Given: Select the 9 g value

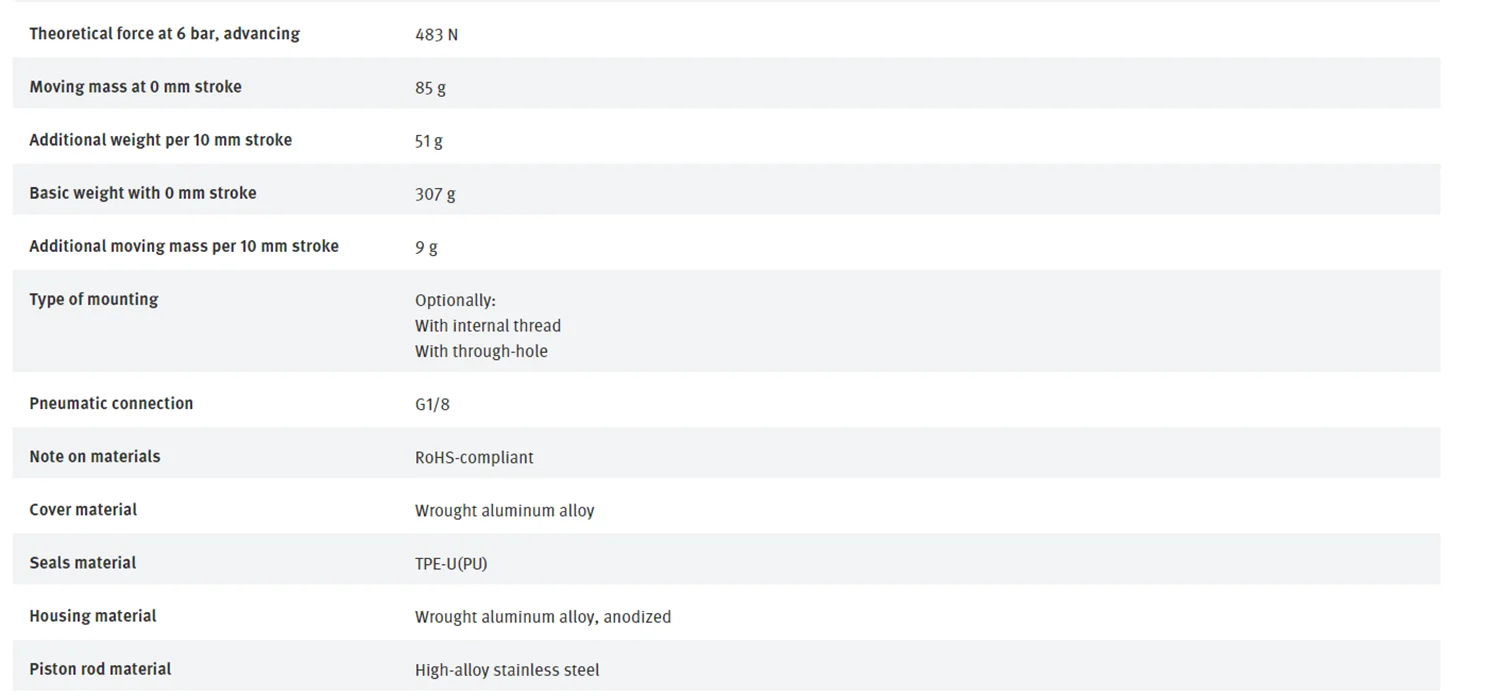Looking at the screenshot, I should coord(426,247).
